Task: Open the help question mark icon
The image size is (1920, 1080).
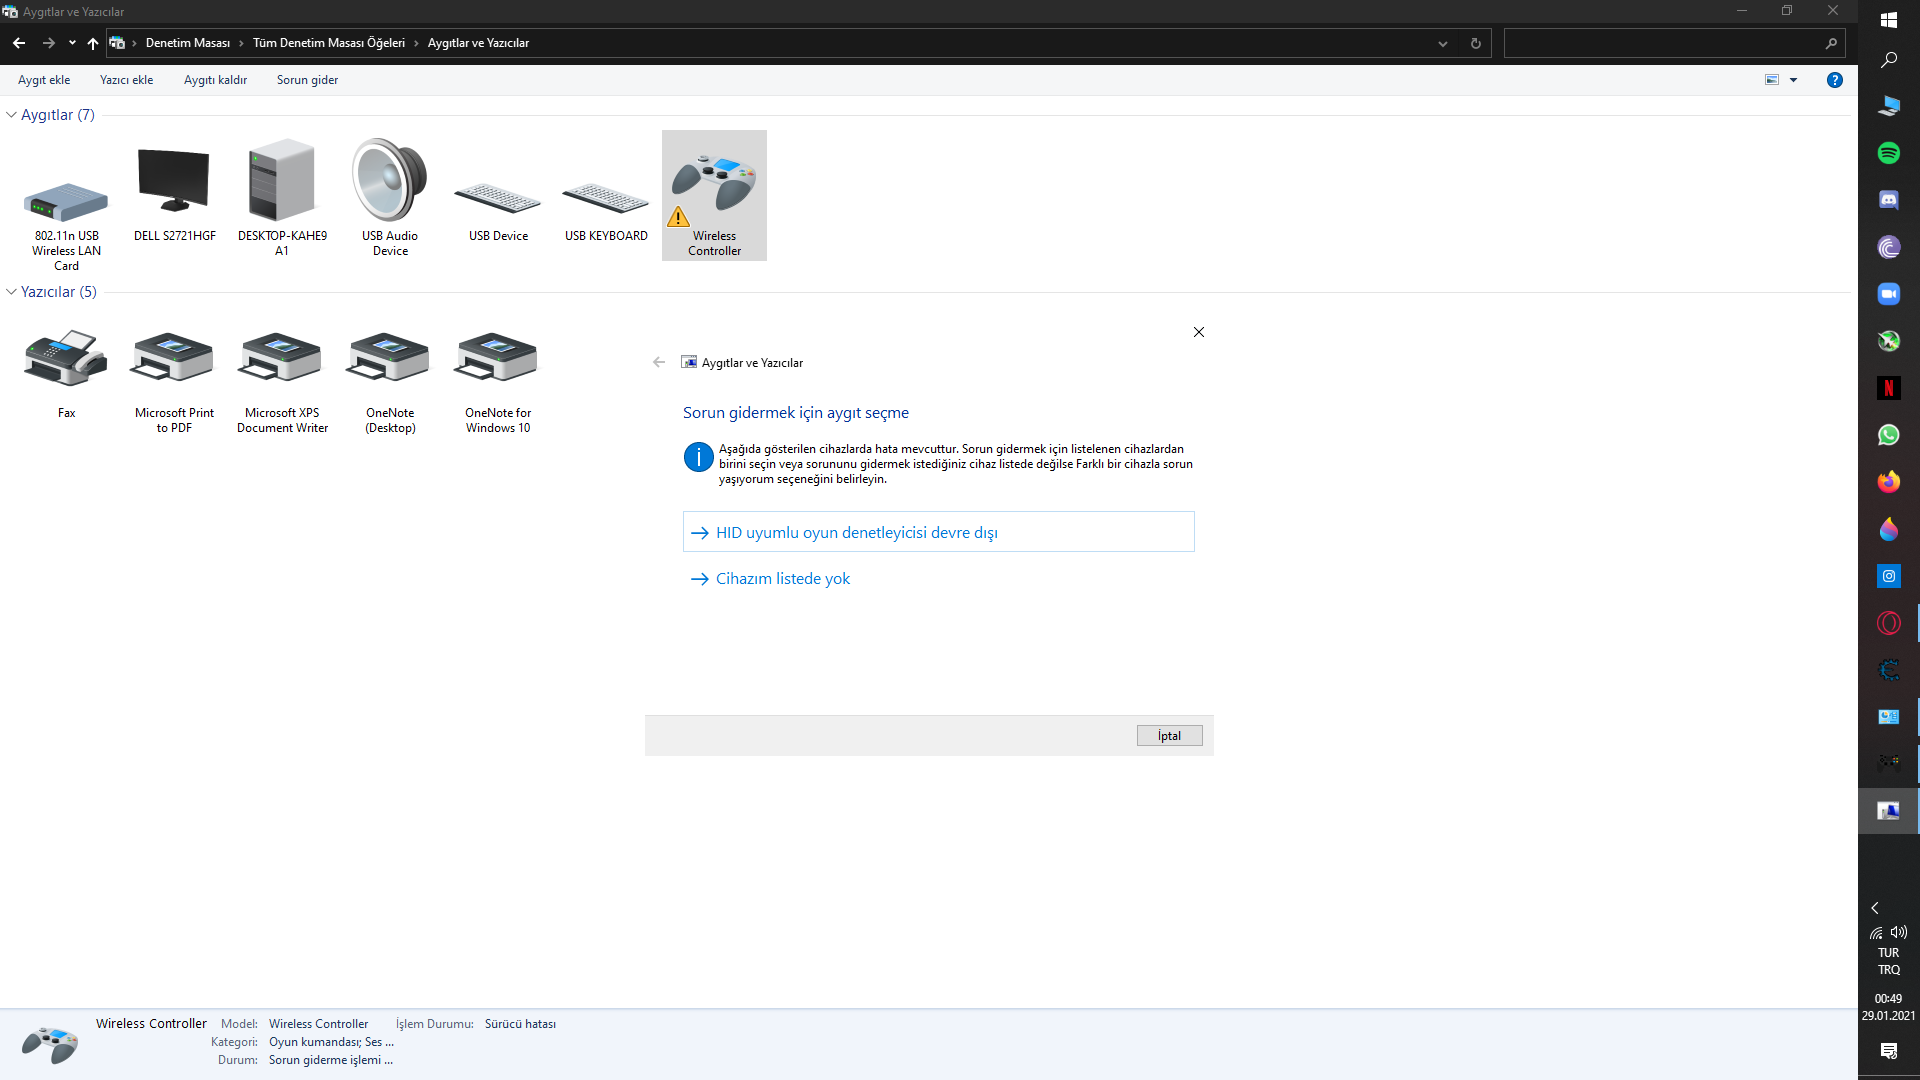Action: point(1834,80)
